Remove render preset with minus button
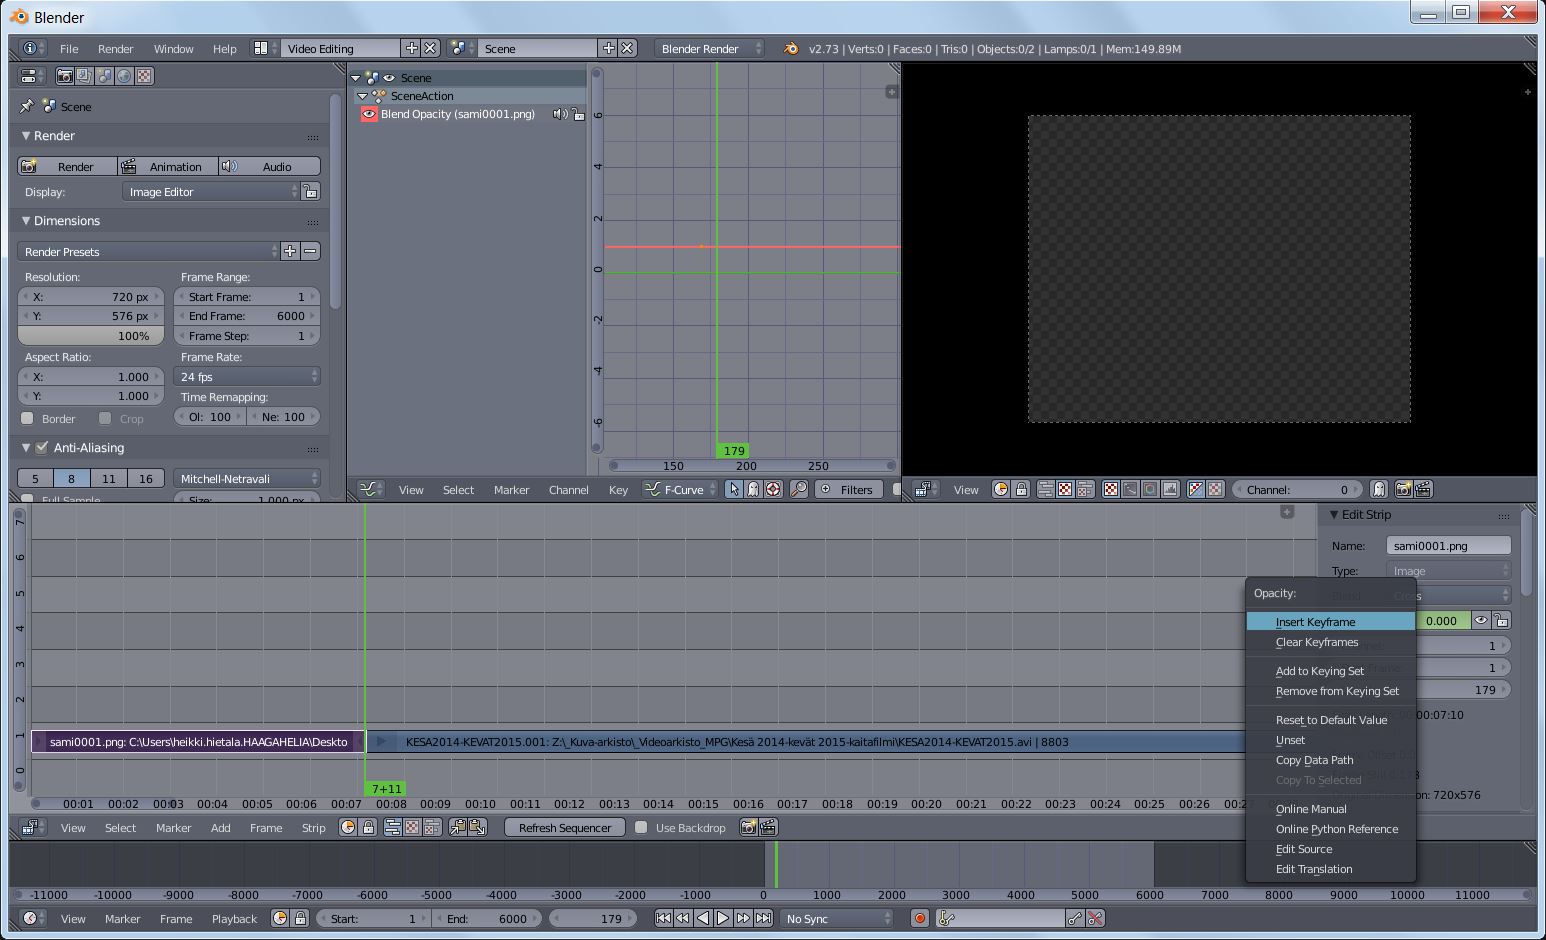Viewport: 1546px width, 940px height. pos(311,251)
